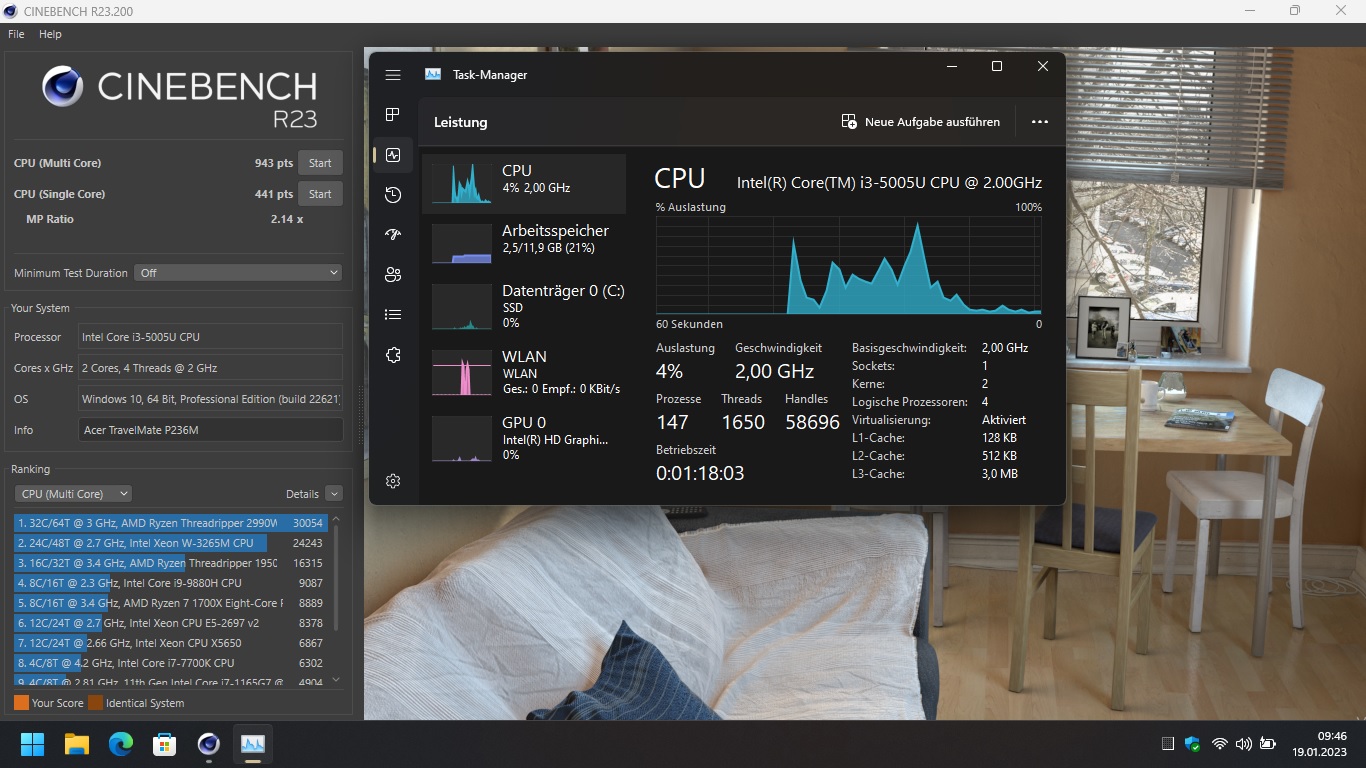Viewport: 1366px width, 768px height.
Task: Click the Identical System brown legend swatch
Action: point(95,703)
